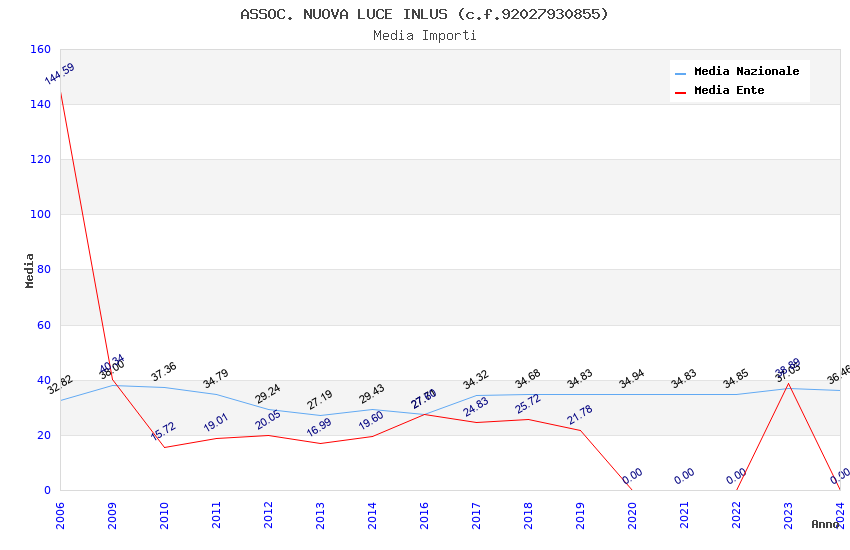850x550 pixels.
Task: Click the 0.00 label above year 2021
Action: coord(684,476)
